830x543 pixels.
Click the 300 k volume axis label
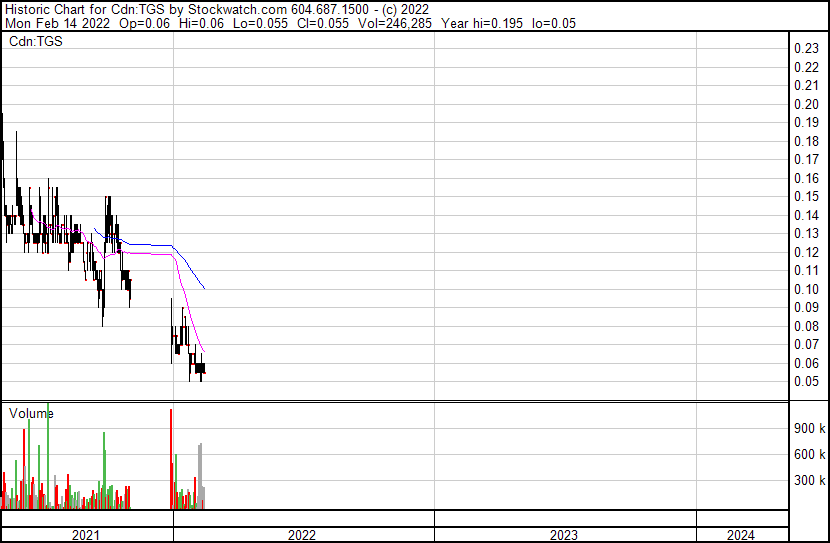tap(808, 480)
